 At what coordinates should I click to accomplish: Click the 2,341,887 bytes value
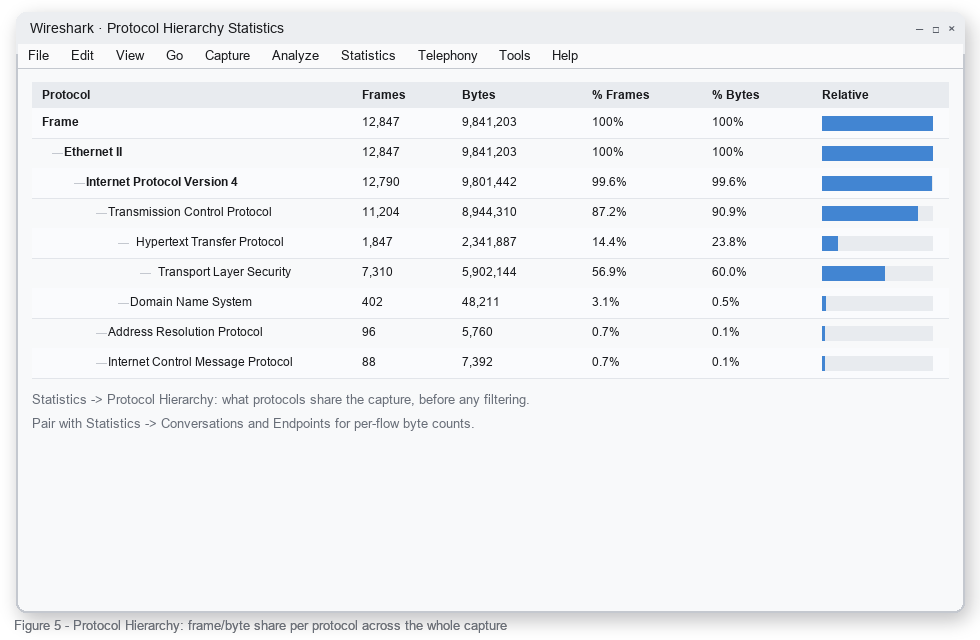click(x=489, y=242)
